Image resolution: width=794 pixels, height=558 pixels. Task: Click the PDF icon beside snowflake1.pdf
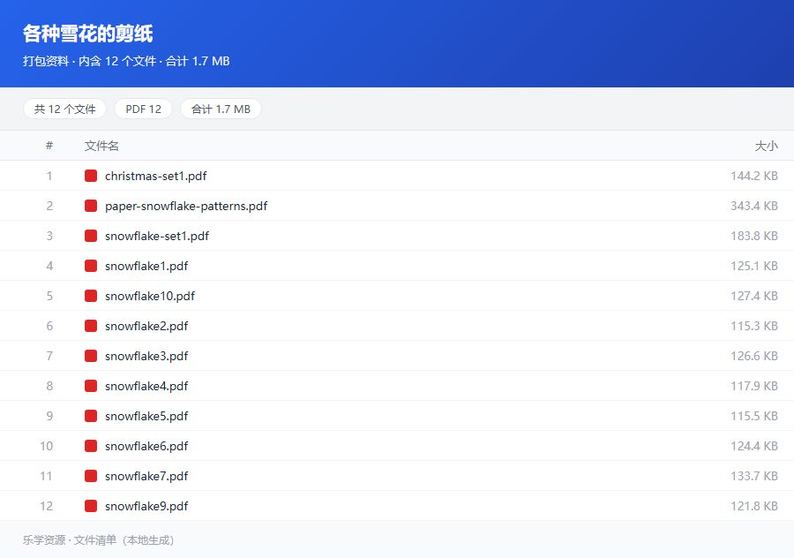coord(91,266)
